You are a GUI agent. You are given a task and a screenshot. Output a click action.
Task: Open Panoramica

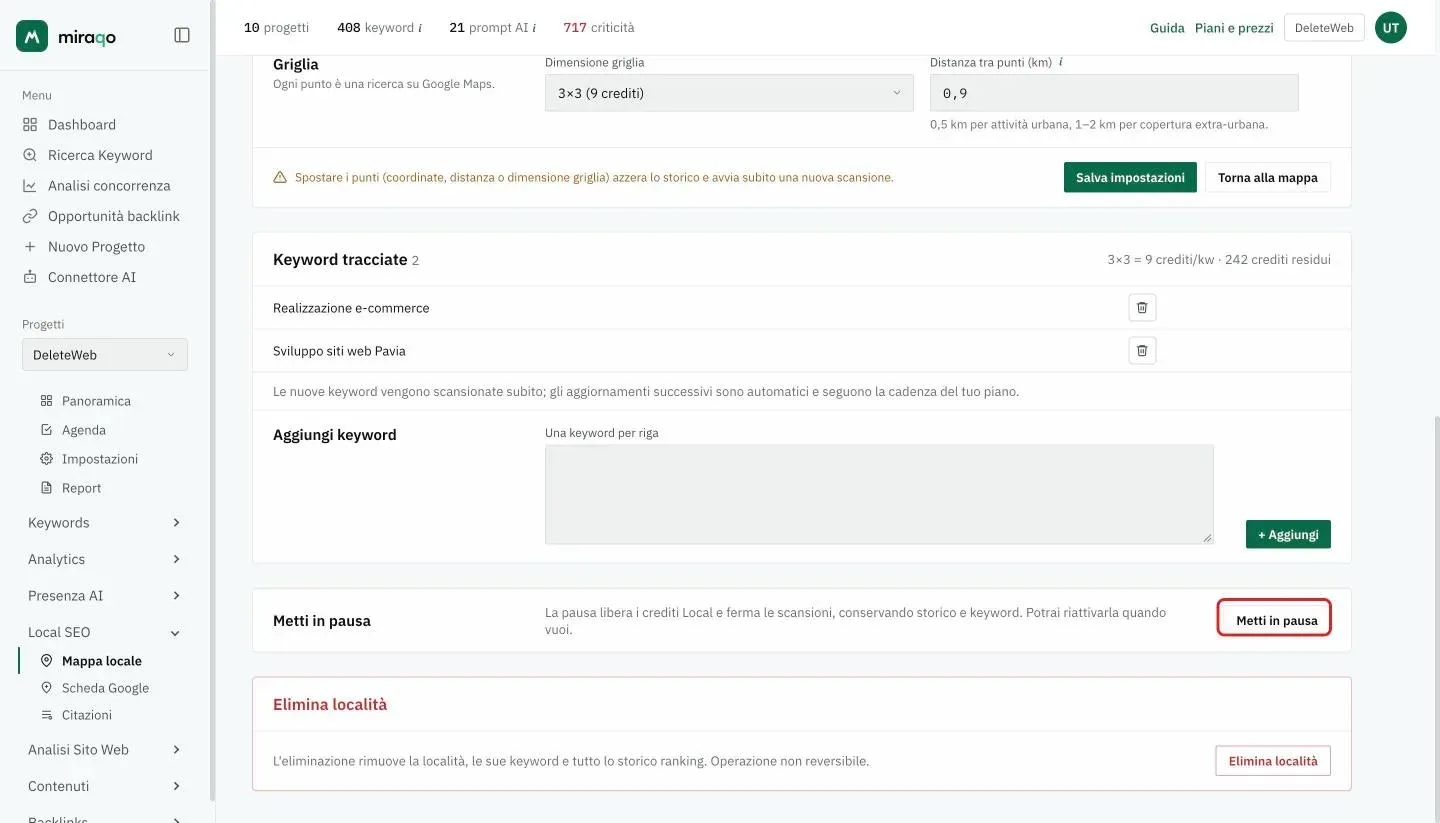pos(96,401)
